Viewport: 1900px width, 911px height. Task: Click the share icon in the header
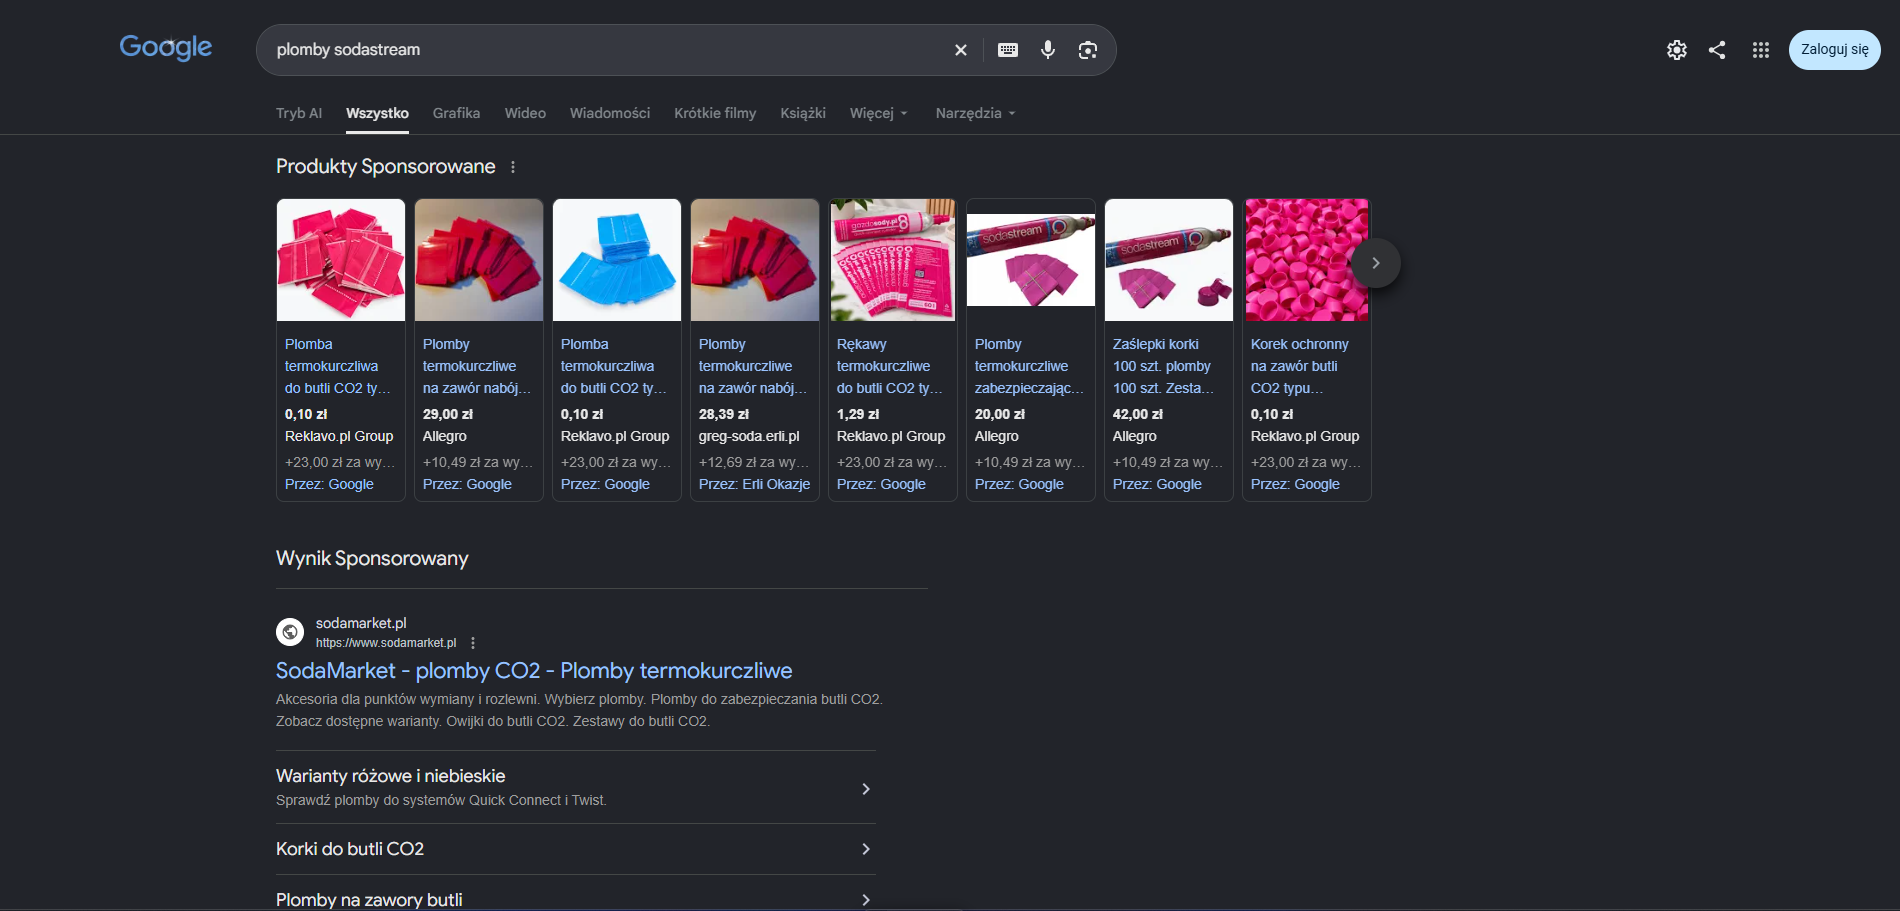(1717, 50)
